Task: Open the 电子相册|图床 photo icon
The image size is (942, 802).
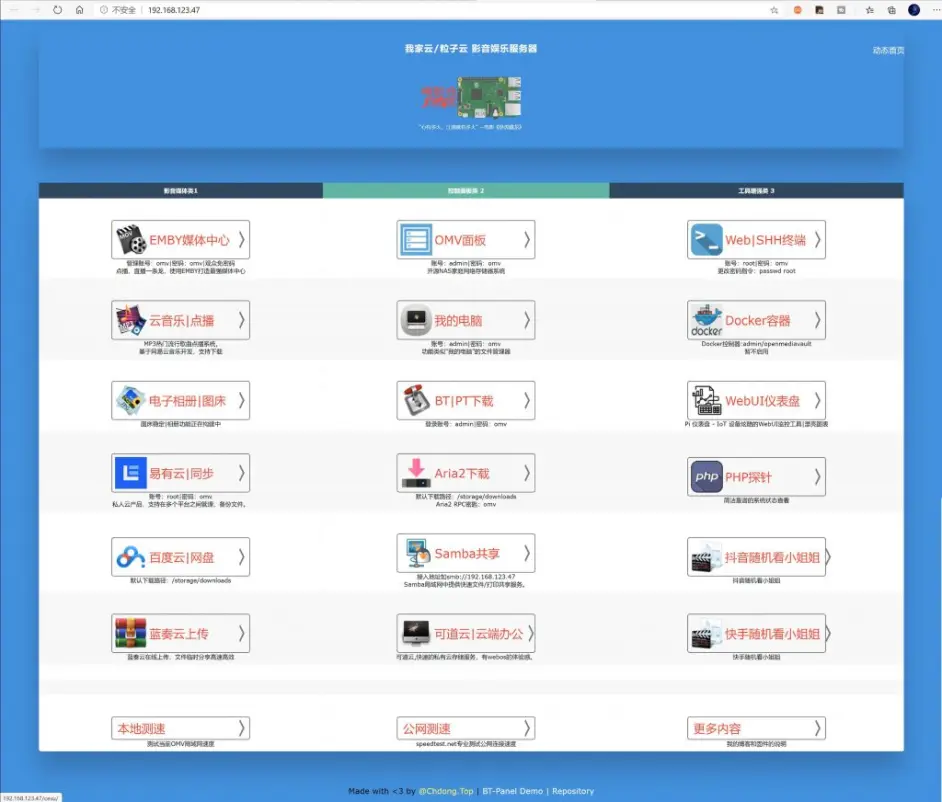Action: coord(131,401)
